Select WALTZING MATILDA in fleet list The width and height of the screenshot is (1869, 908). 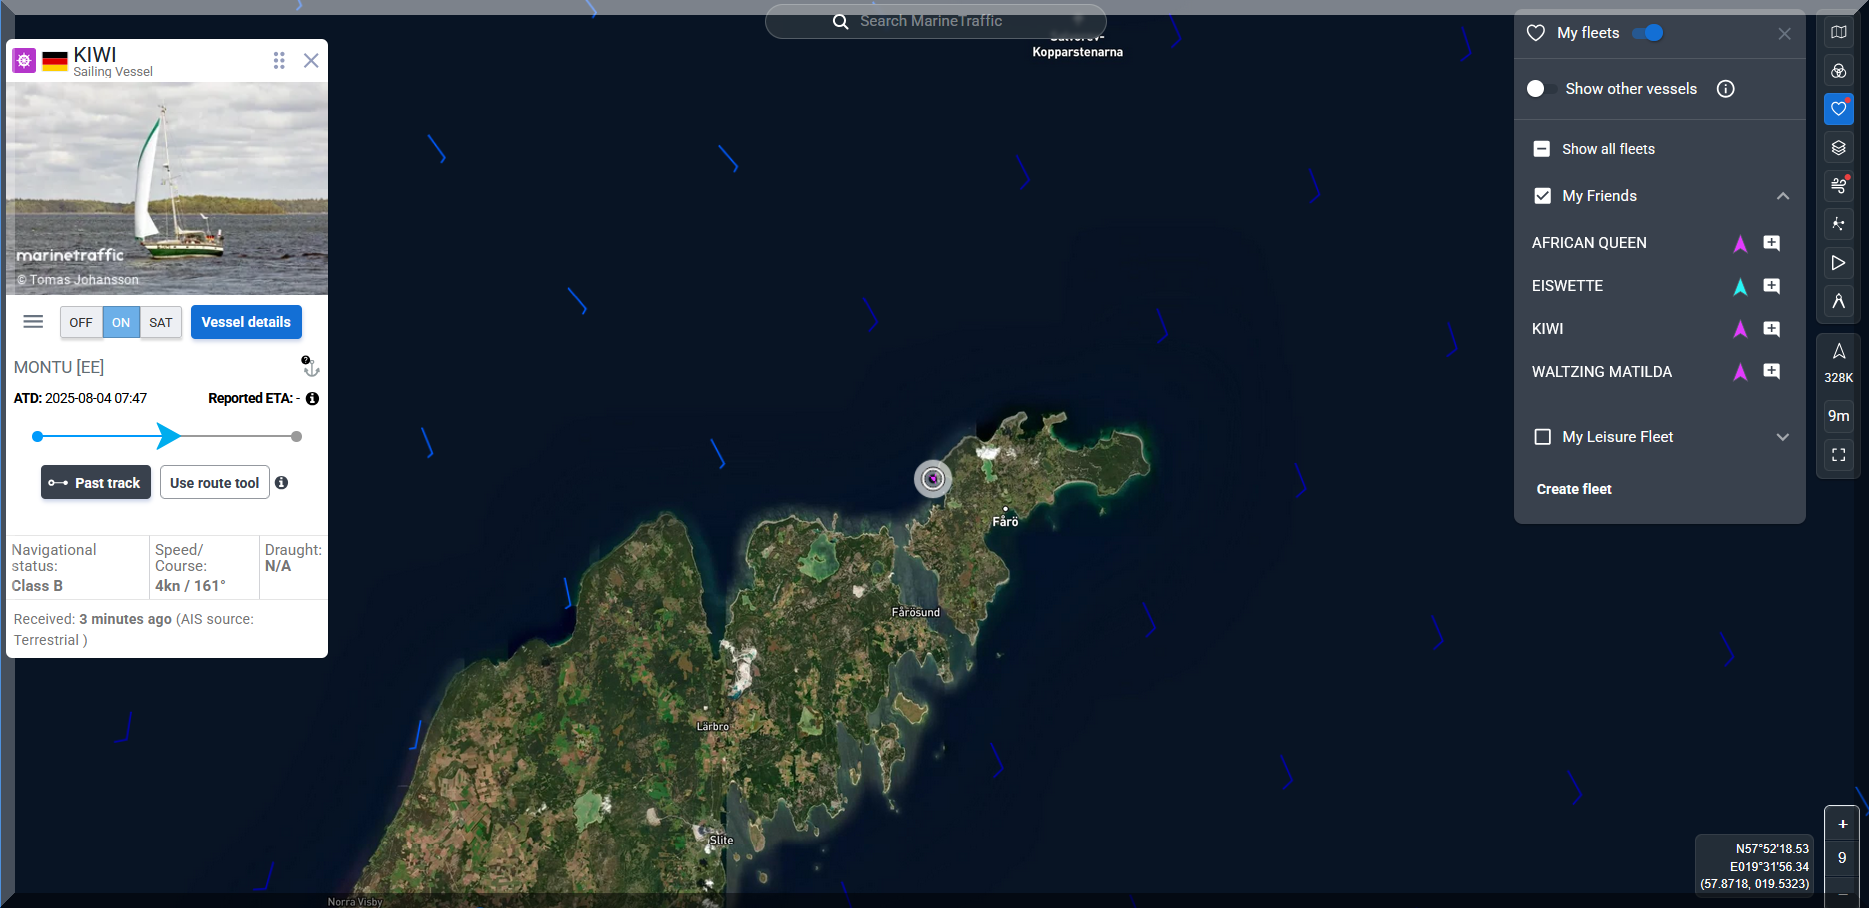coord(1601,372)
